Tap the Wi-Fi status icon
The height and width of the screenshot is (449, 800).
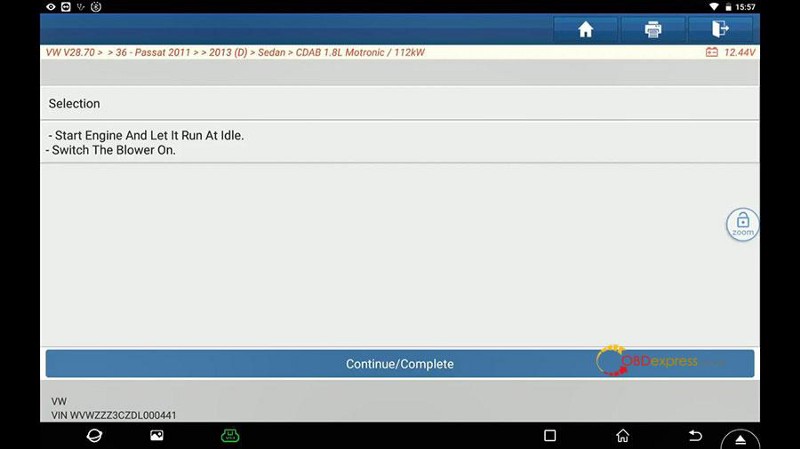coord(714,7)
